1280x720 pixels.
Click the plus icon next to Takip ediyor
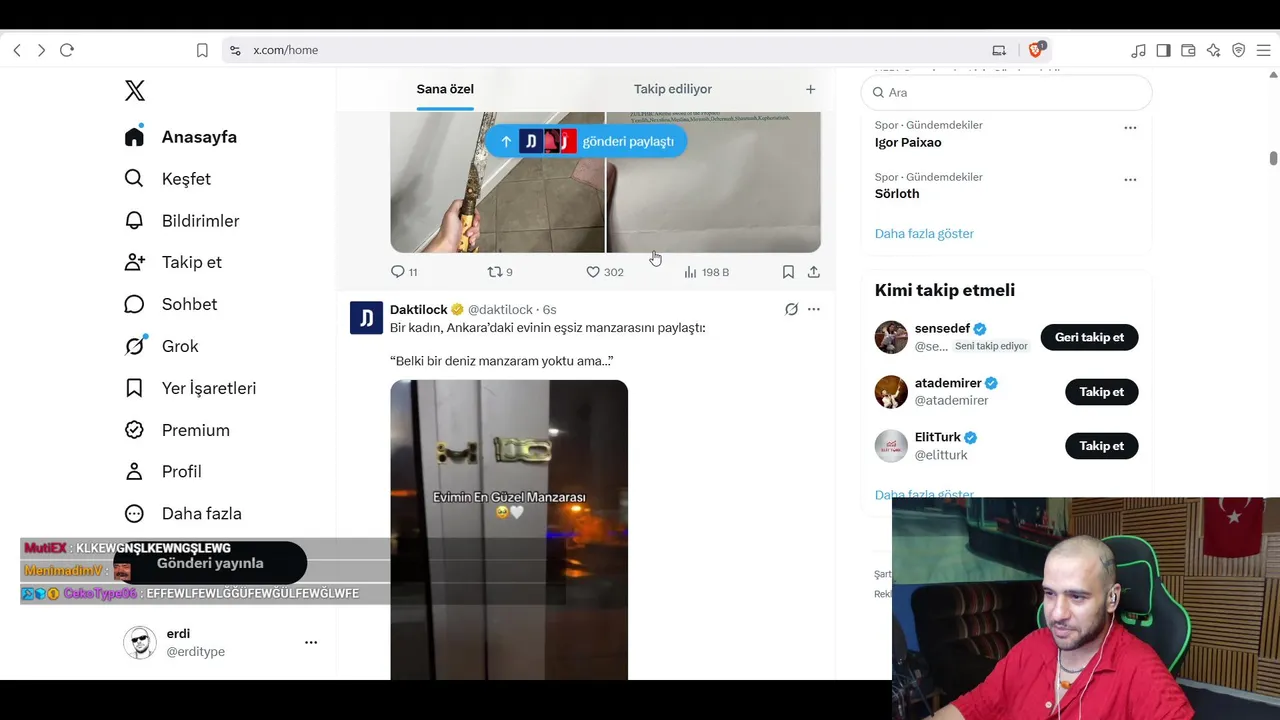[x=811, y=89]
